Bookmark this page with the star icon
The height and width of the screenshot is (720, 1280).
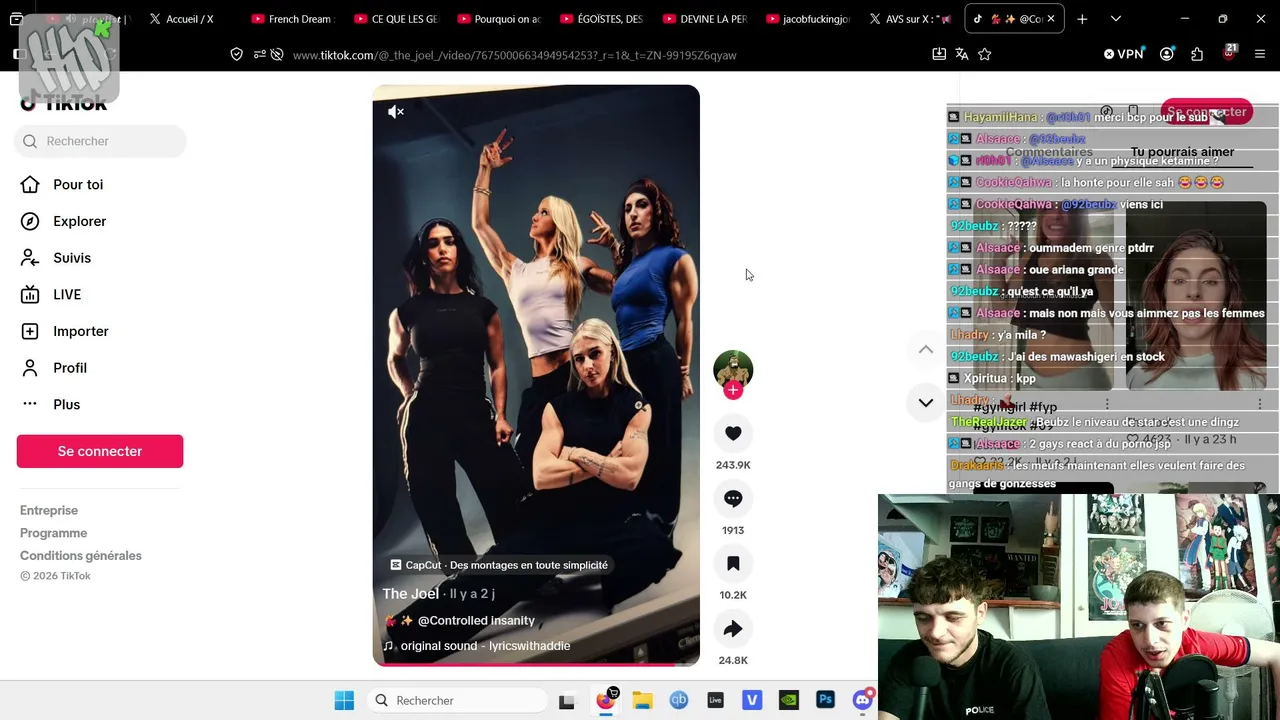click(x=985, y=54)
